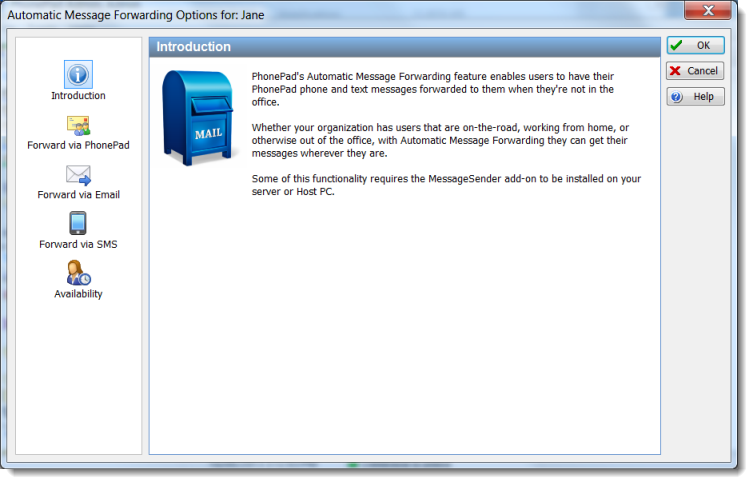Open the Availability person icon
The height and width of the screenshot is (484, 753).
[x=78, y=273]
